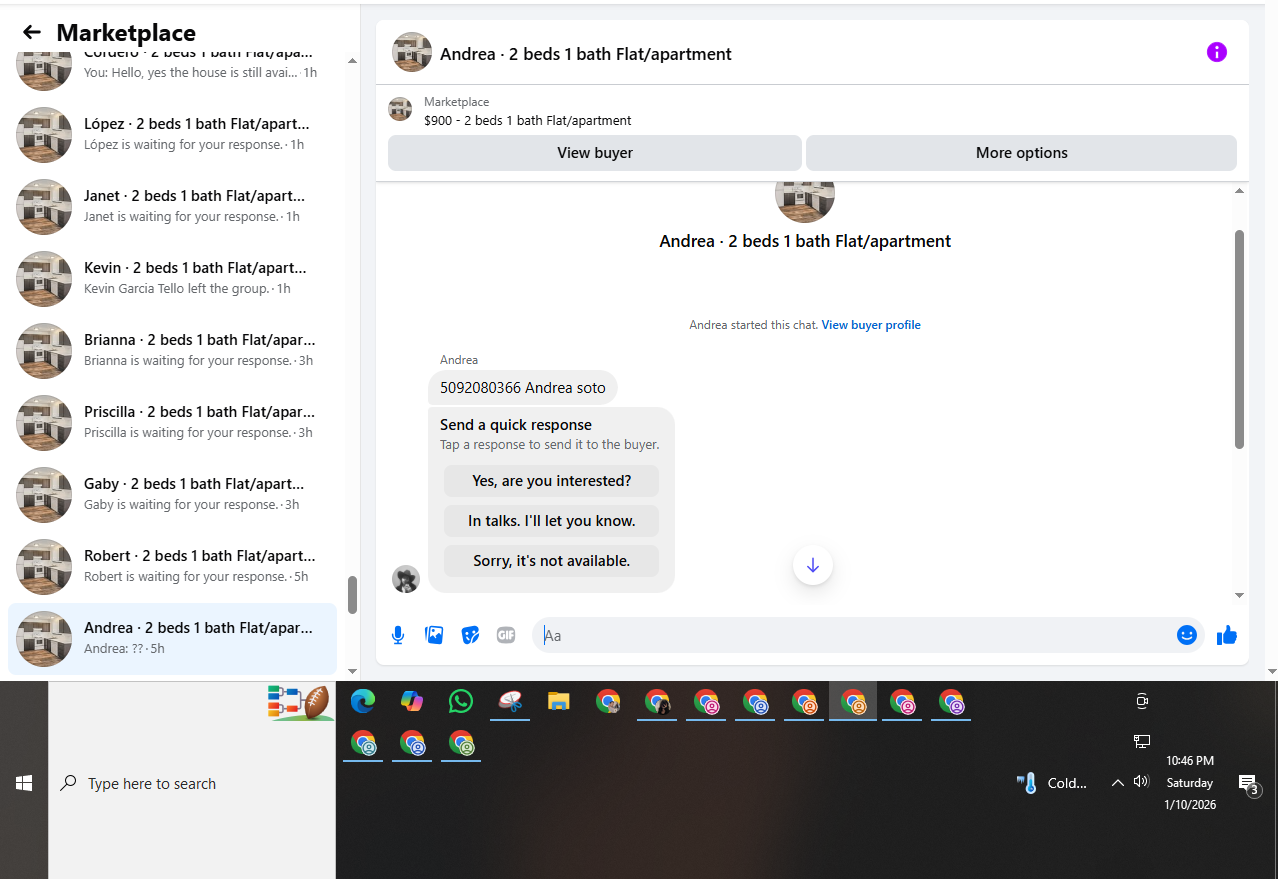Open the Robert conversation
The width and height of the screenshot is (1278, 879).
pos(172,566)
